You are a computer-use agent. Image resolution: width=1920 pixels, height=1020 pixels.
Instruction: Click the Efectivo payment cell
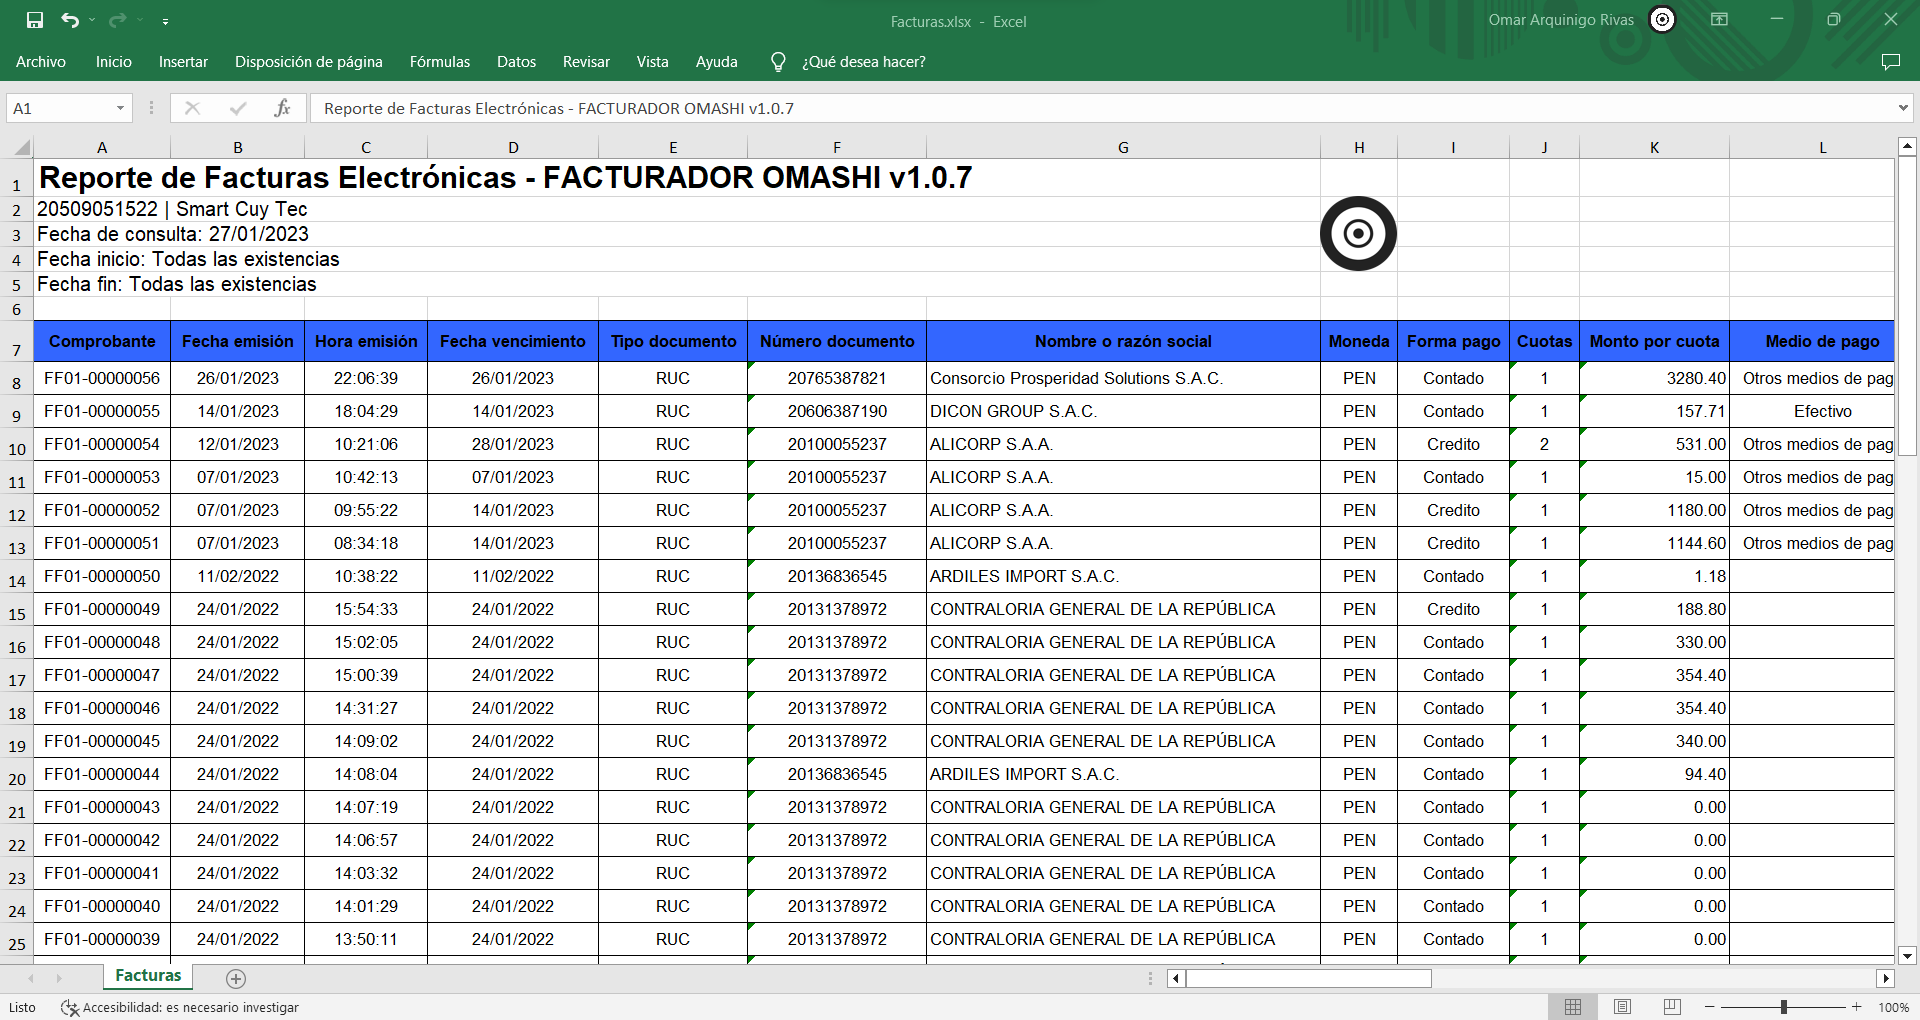point(1812,411)
